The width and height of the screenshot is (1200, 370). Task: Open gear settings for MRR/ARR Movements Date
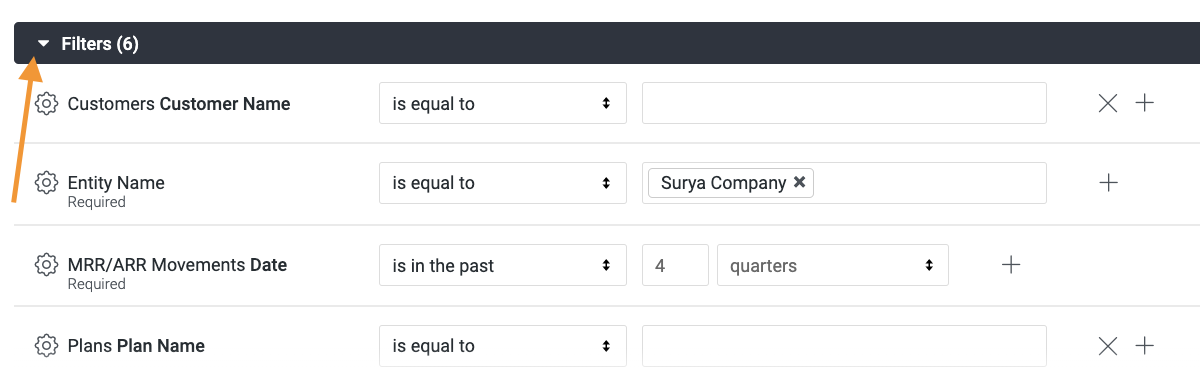(x=46, y=265)
